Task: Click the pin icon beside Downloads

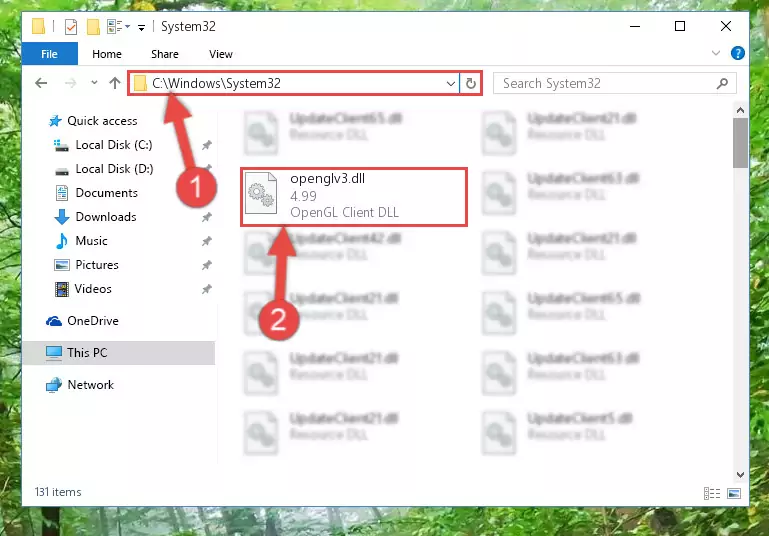Action: click(x=206, y=217)
